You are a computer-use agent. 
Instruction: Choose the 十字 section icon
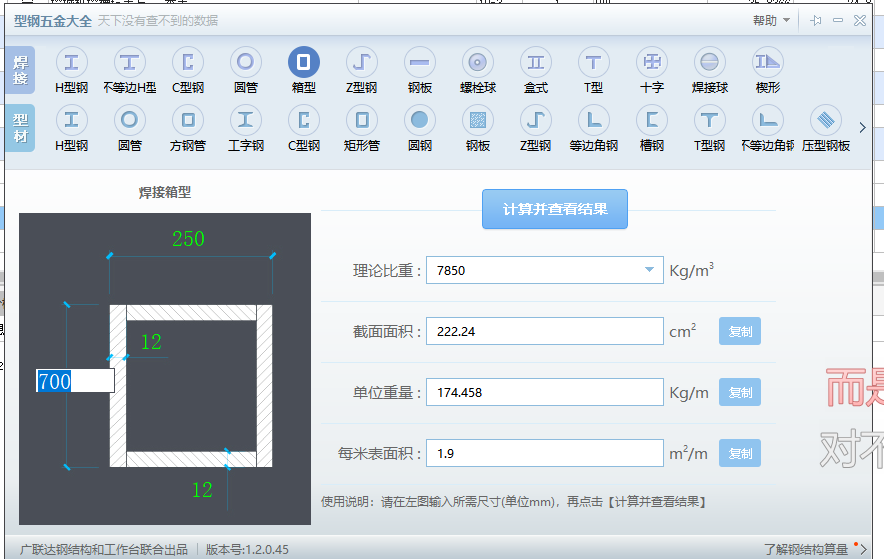tap(652, 63)
